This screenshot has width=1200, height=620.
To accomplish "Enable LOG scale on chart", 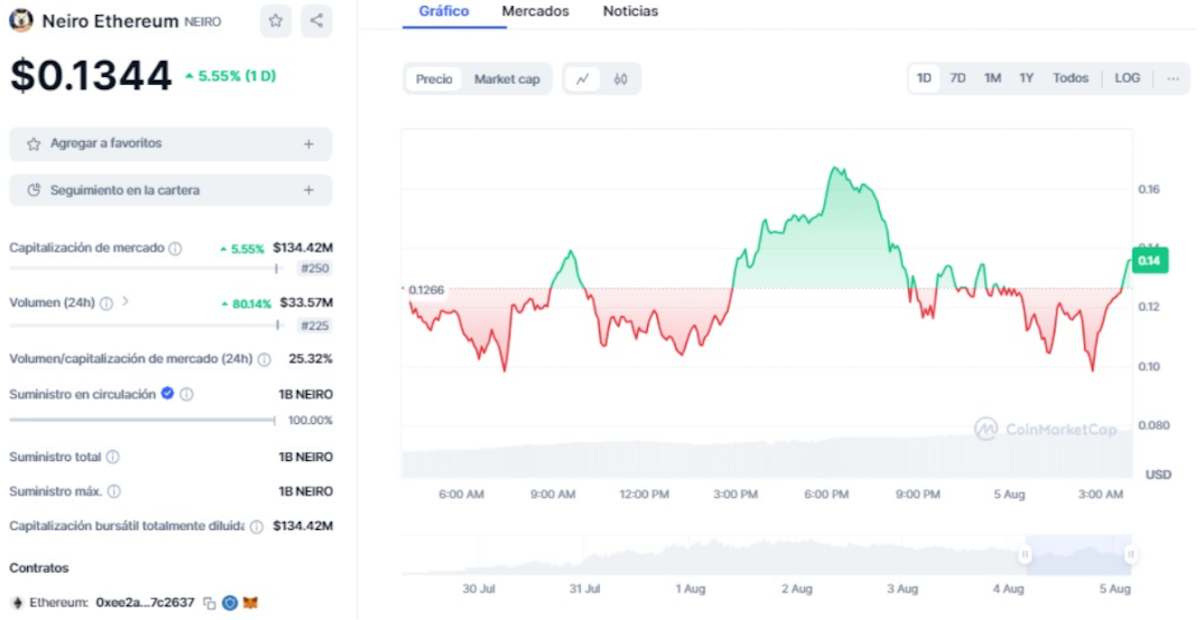I will (1127, 78).
